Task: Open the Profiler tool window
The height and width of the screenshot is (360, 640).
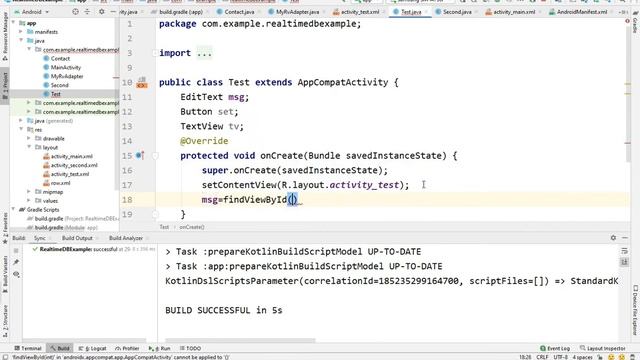Action: (127, 348)
